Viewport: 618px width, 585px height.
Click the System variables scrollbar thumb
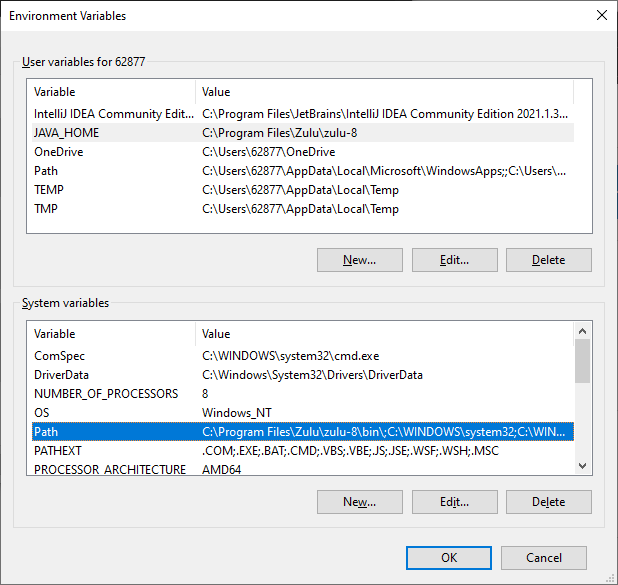(x=582, y=361)
